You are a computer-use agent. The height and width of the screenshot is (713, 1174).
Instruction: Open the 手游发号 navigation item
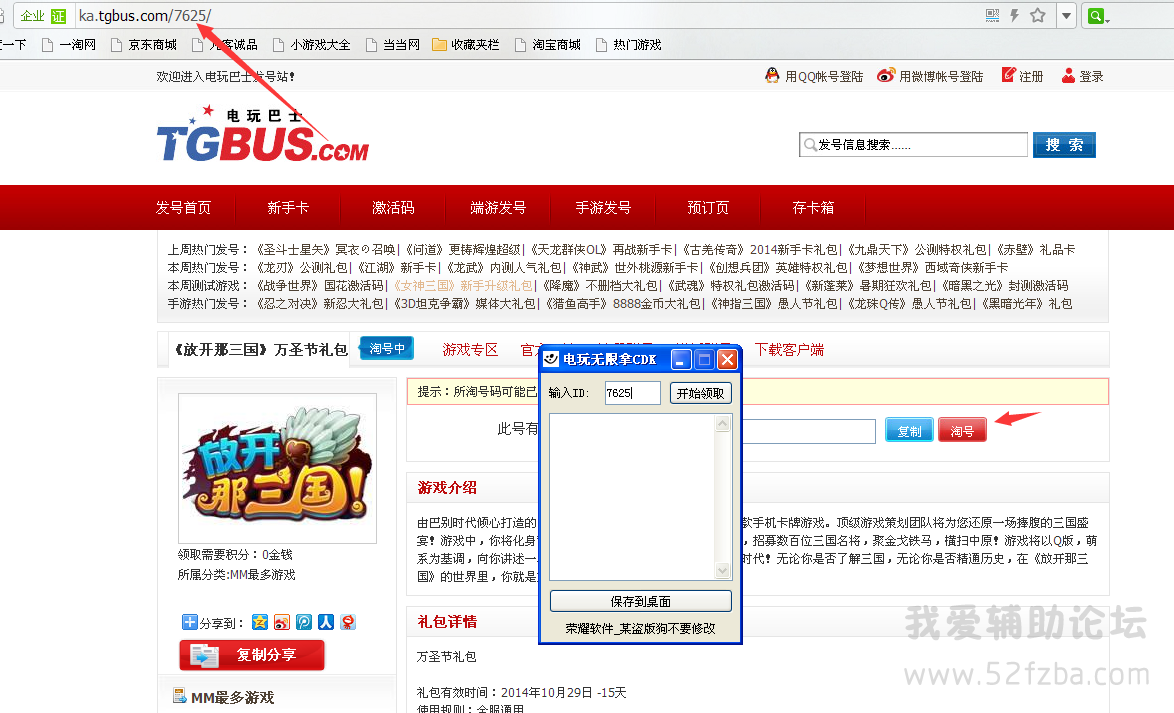[x=603, y=207]
